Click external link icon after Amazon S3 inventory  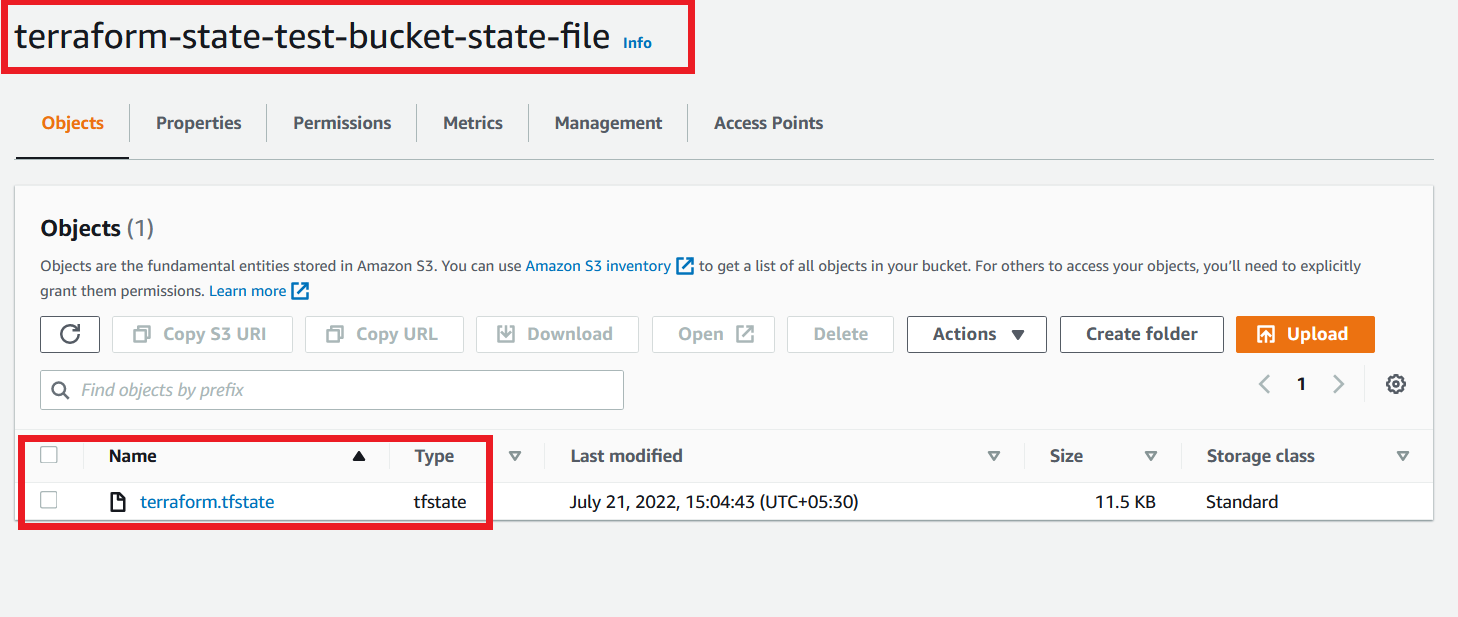685,266
